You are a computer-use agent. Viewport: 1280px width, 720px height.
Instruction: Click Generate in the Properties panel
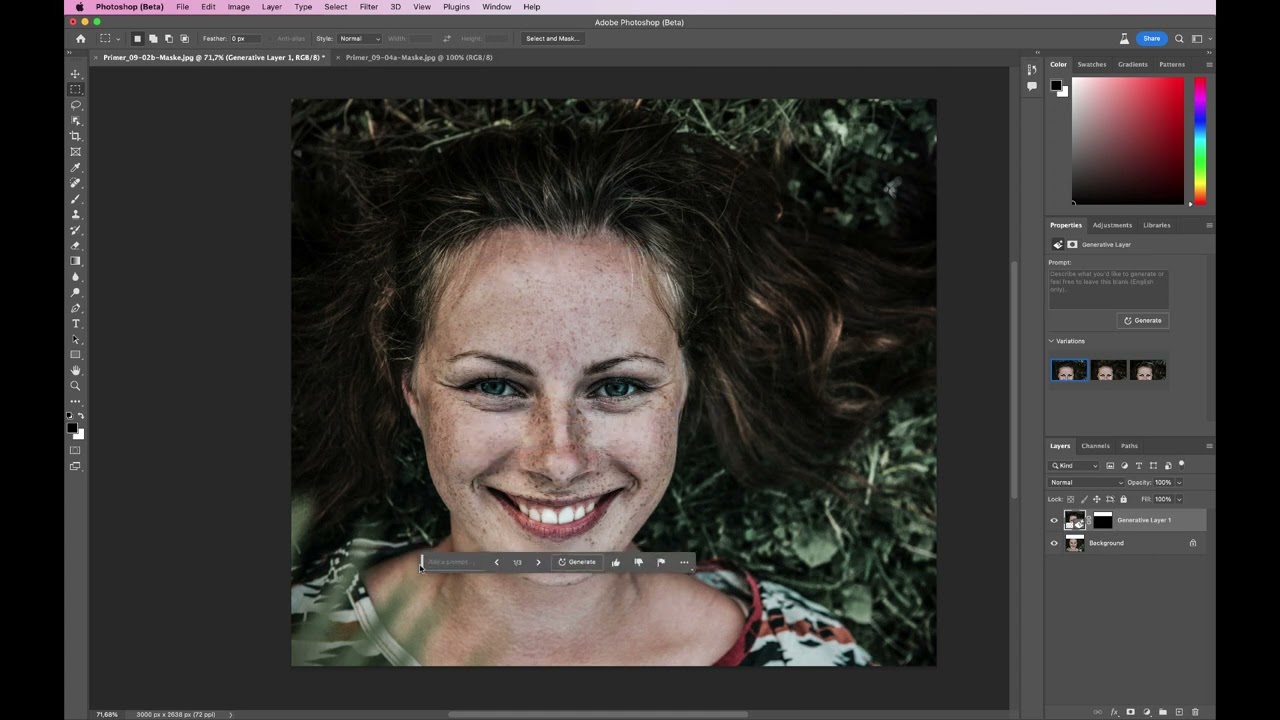[x=1143, y=321]
